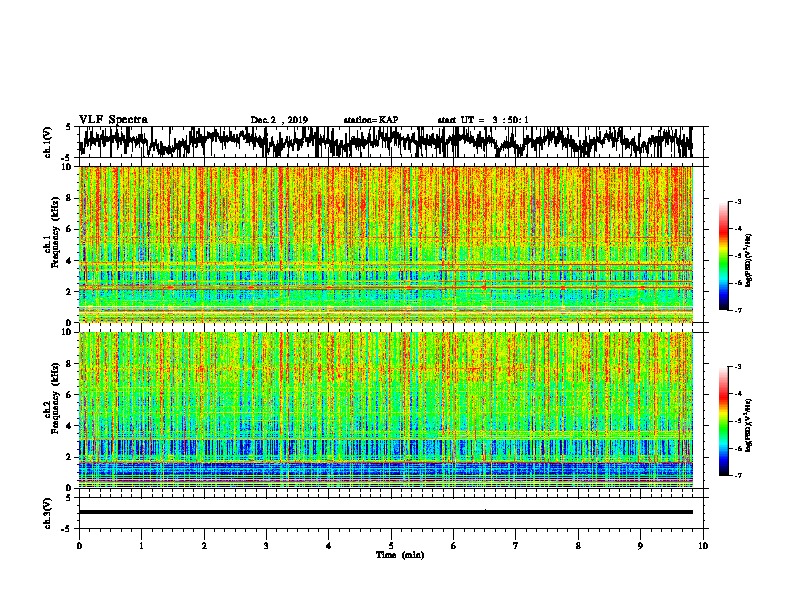Viewport: 792px width, 612px height.
Task: Click time axis tick label '9'
Action: pyautogui.click(x=640, y=546)
